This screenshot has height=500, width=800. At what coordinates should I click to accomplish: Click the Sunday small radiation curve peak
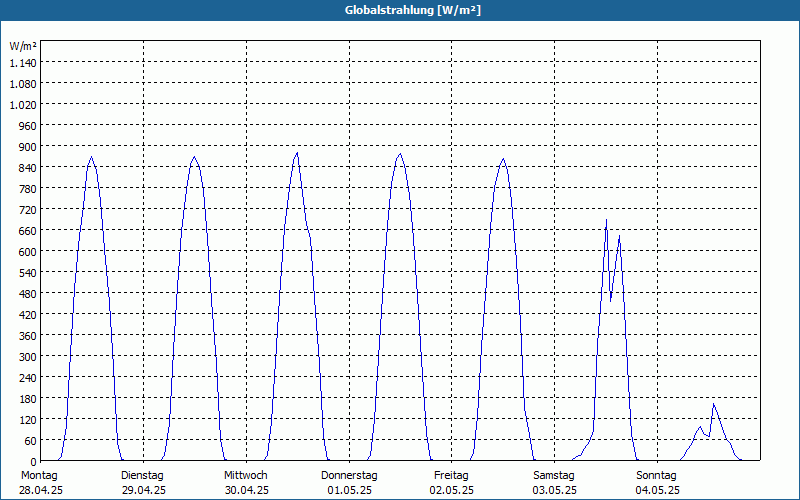coord(714,404)
